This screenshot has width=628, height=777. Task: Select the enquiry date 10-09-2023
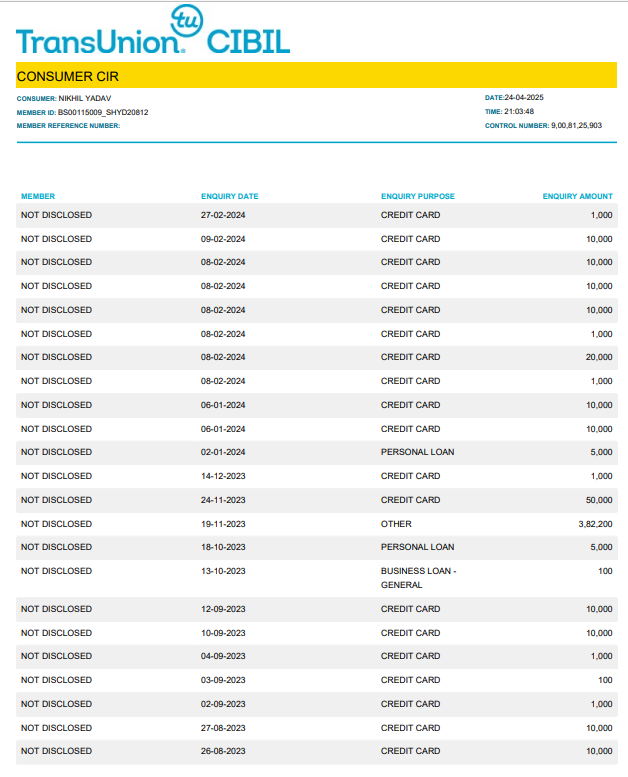(223, 633)
